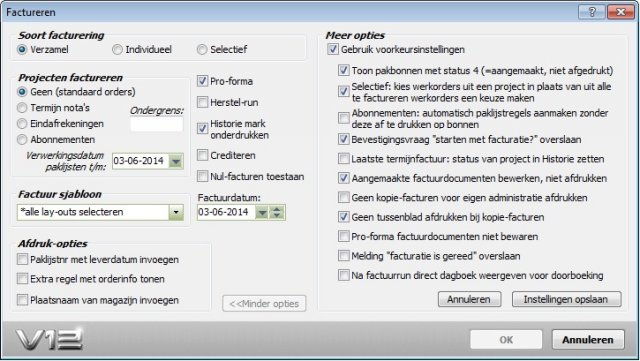Check Plaatsnaam van magazijn invoegen
640x361 pixels.
(x=22, y=300)
